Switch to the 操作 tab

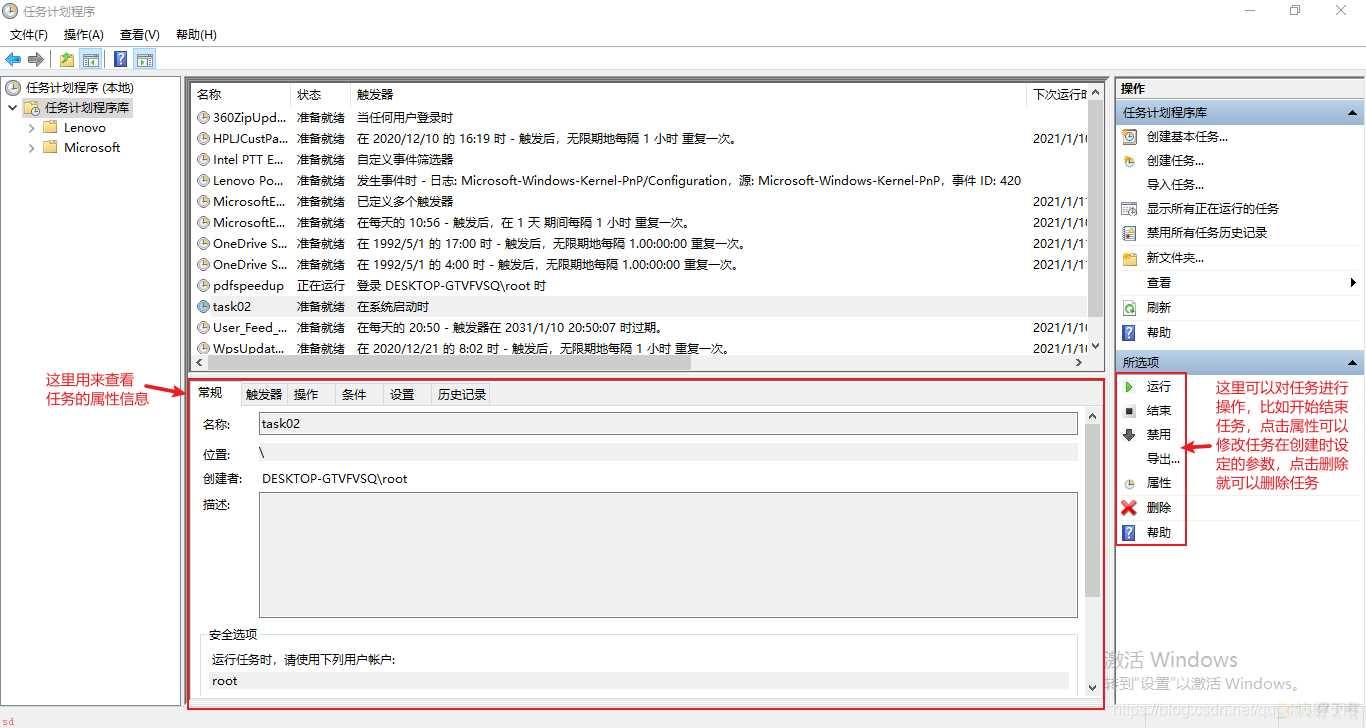pos(306,395)
